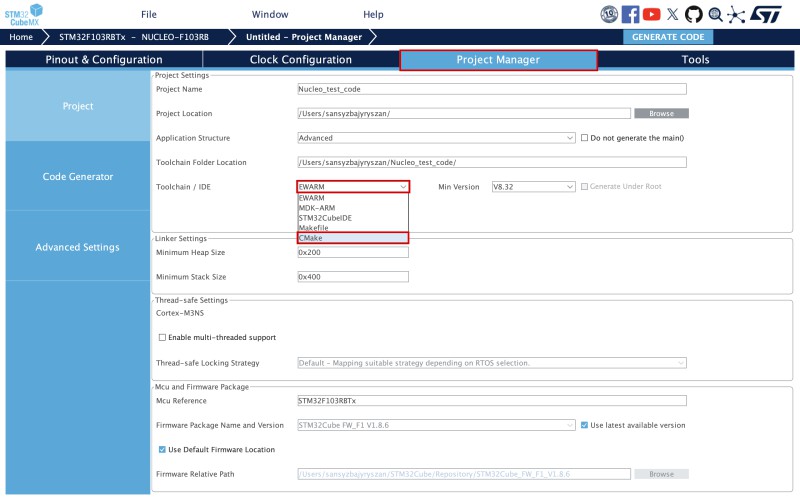Click the GENERATE CODE button
The height and width of the screenshot is (500, 800).
pyautogui.click(x=668, y=37)
